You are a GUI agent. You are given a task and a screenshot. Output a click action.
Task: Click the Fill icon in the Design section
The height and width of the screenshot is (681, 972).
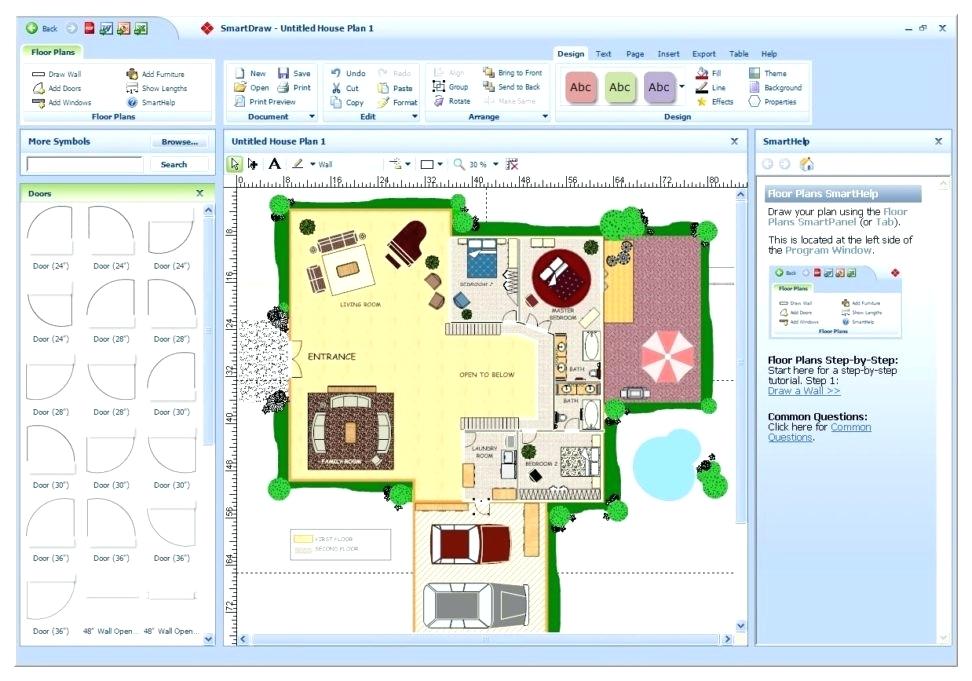point(701,72)
